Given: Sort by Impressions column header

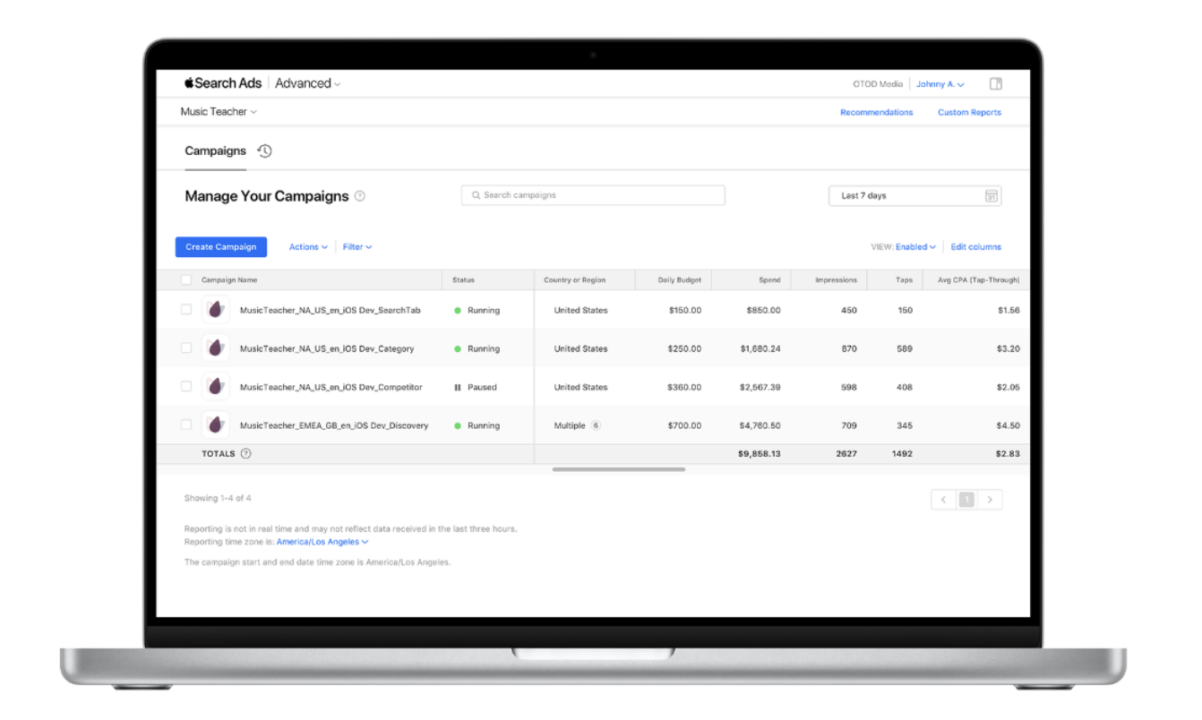Looking at the screenshot, I should pyautogui.click(x=836, y=280).
